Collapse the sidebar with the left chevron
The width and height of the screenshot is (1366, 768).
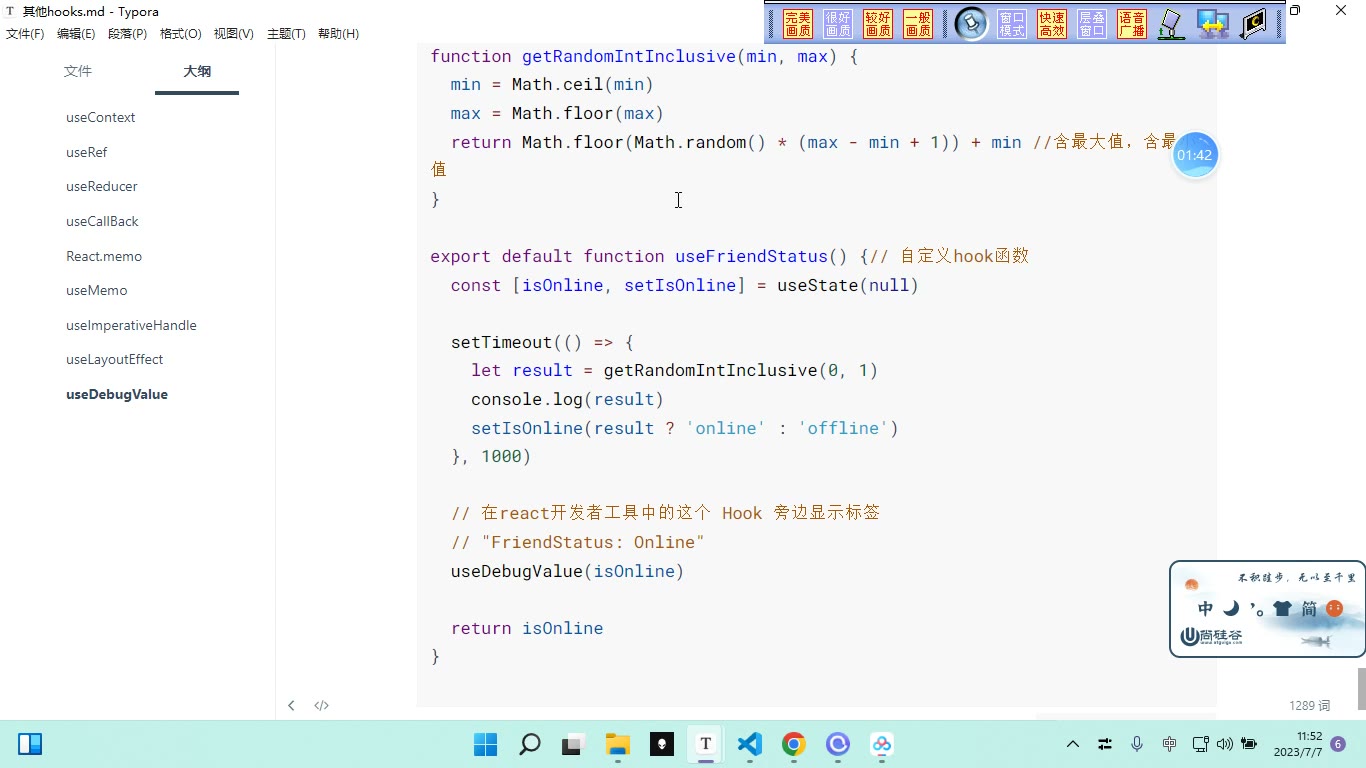click(x=291, y=705)
